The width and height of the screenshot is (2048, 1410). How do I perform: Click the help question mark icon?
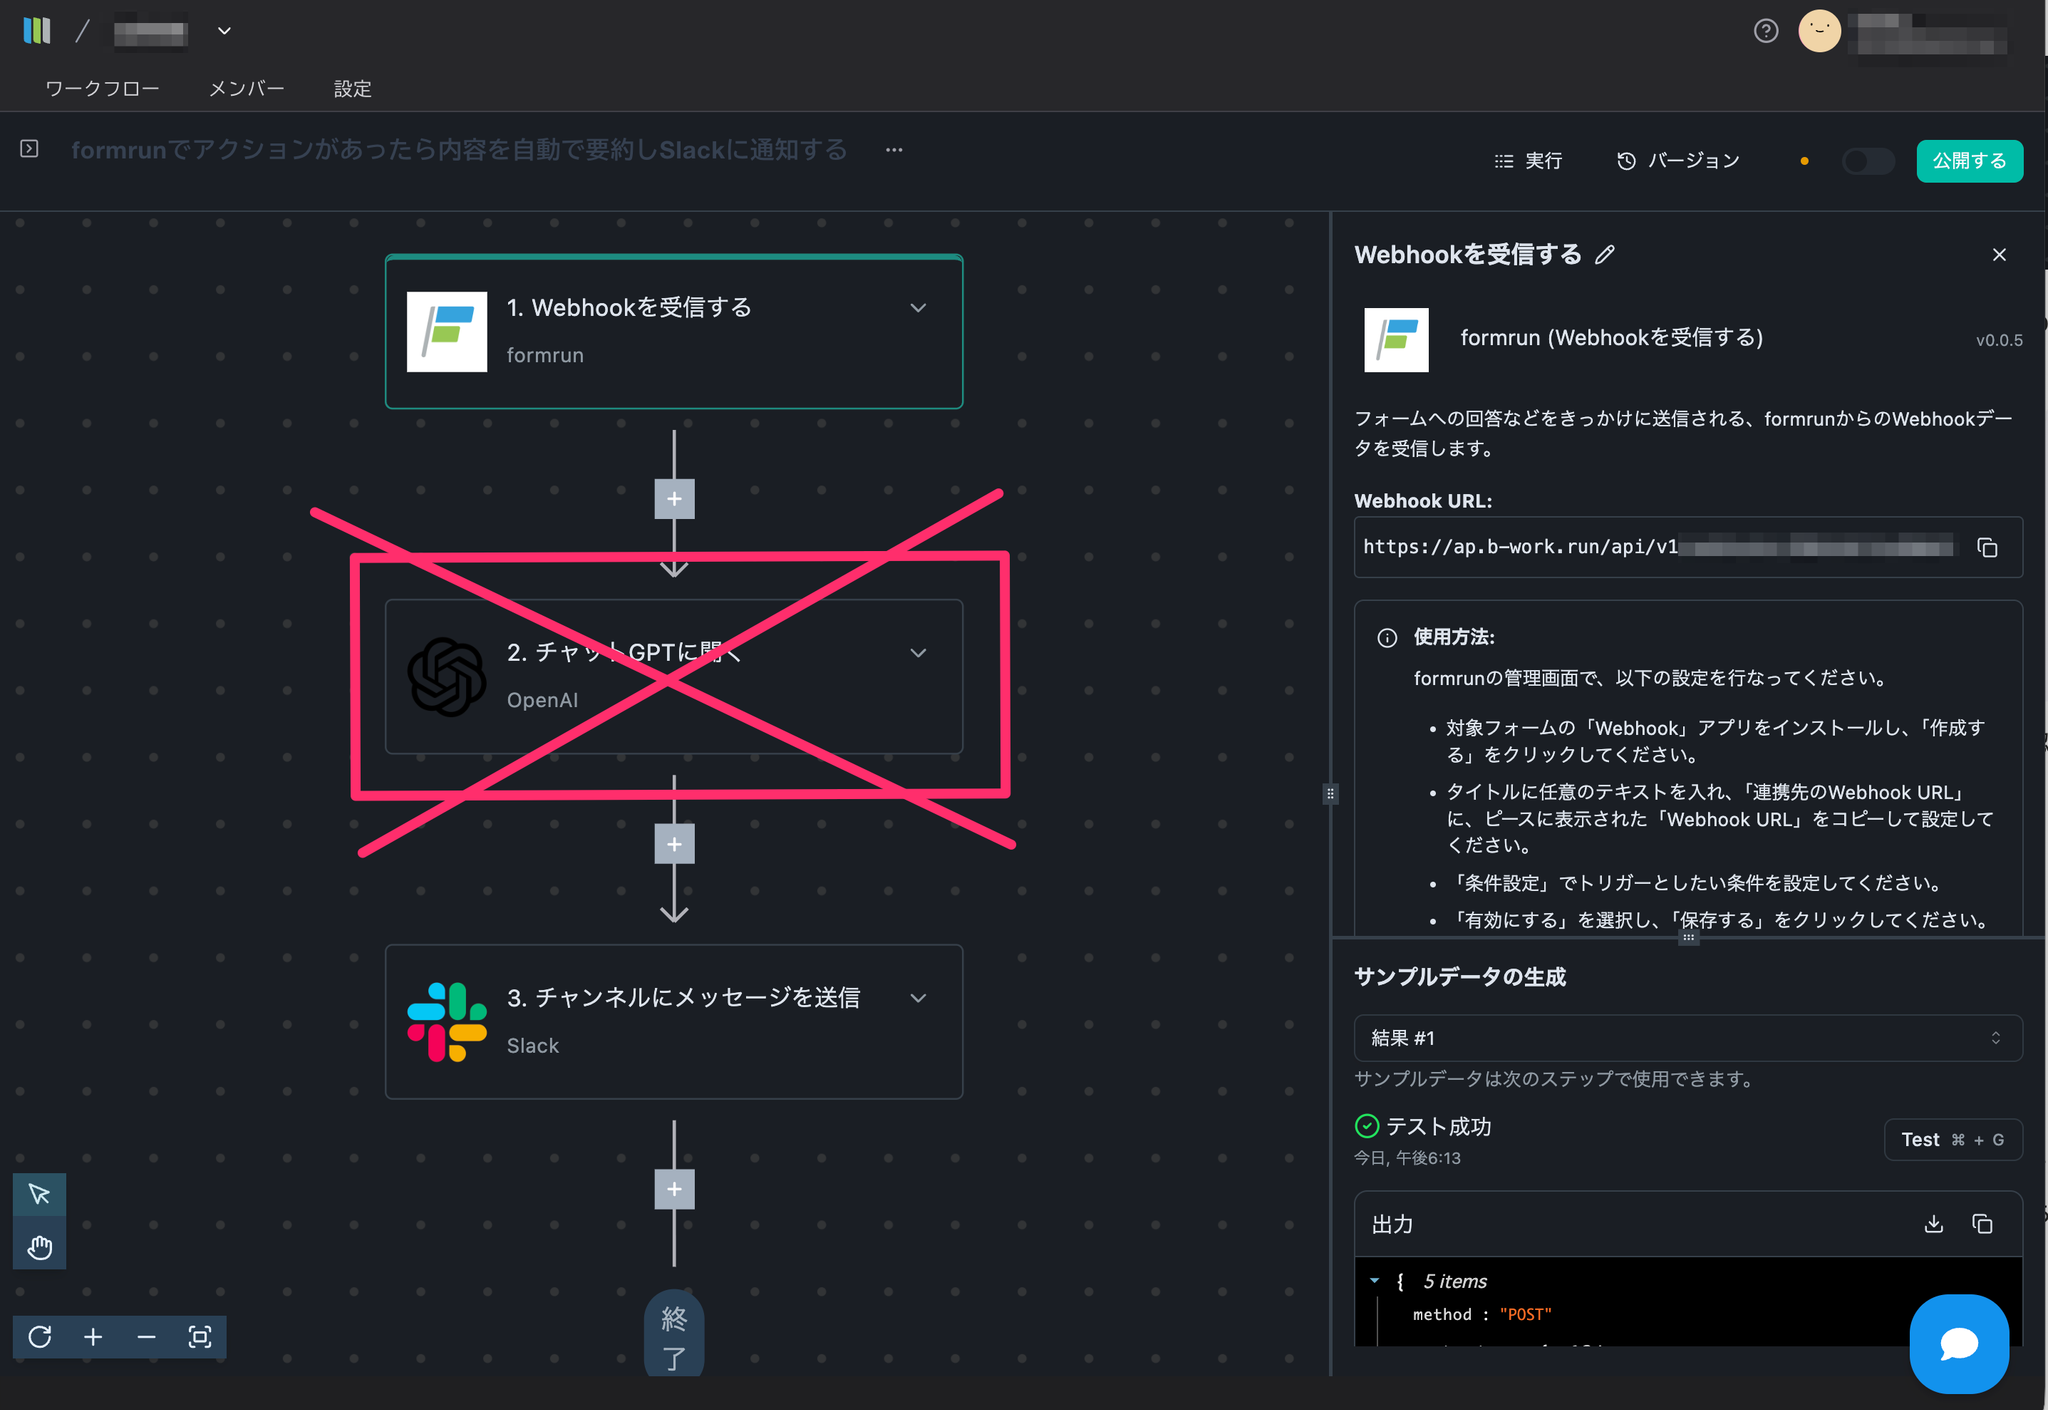point(1766,31)
